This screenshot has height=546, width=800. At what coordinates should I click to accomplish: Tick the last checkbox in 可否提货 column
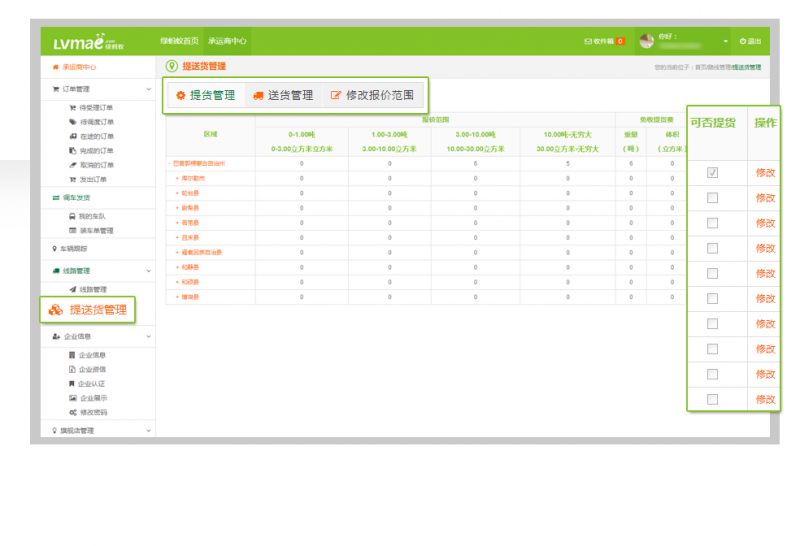pyautogui.click(x=712, y=399)
